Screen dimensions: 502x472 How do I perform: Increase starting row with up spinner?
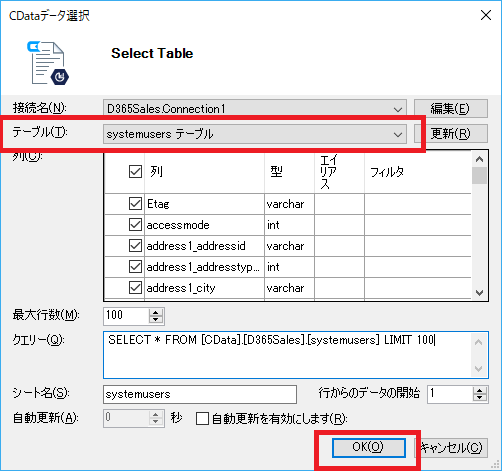(479, 391)
